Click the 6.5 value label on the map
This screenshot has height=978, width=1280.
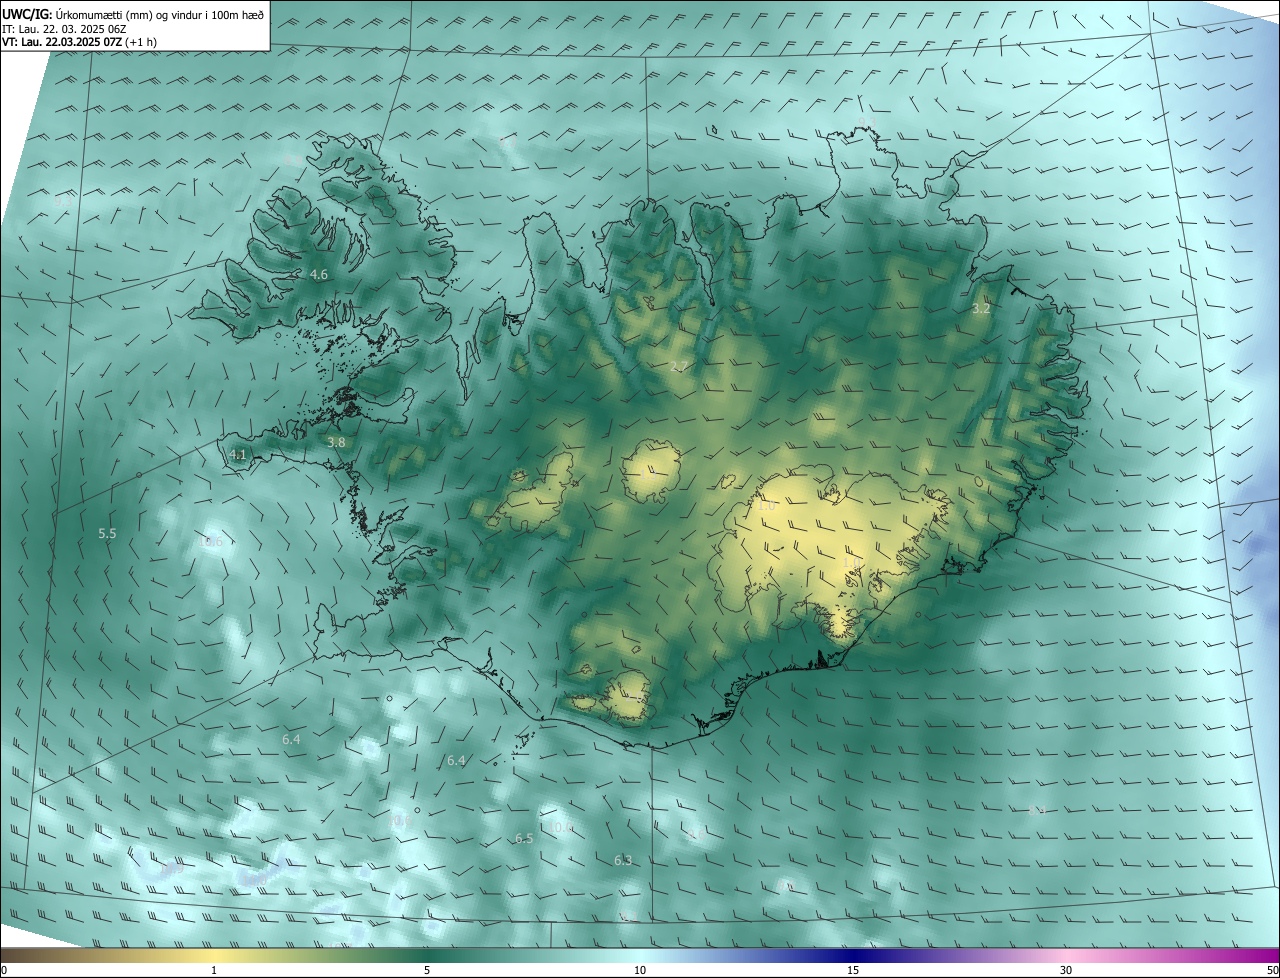point(524,839)
